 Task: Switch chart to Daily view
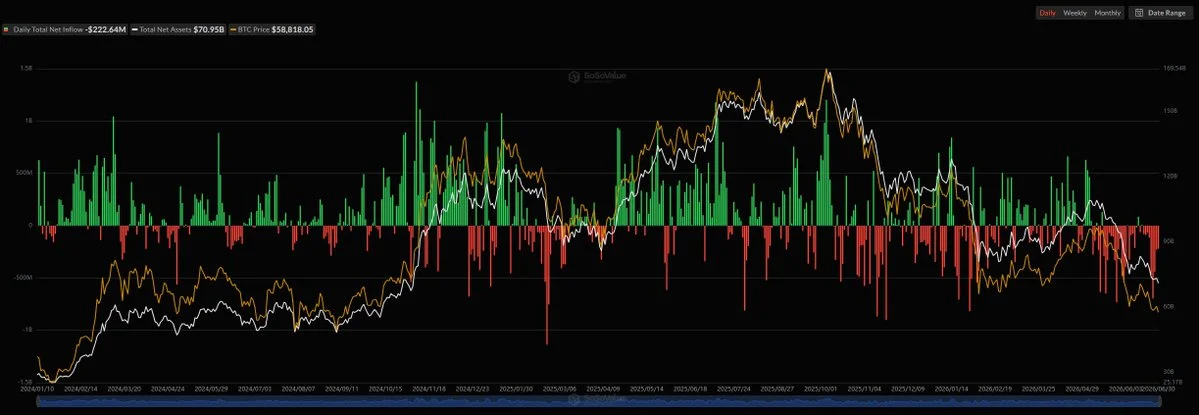[1047, 13]
